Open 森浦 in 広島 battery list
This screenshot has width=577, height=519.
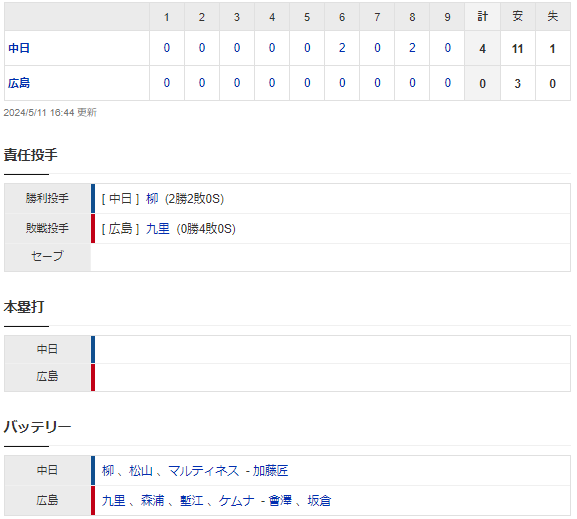tap(152, 500)
